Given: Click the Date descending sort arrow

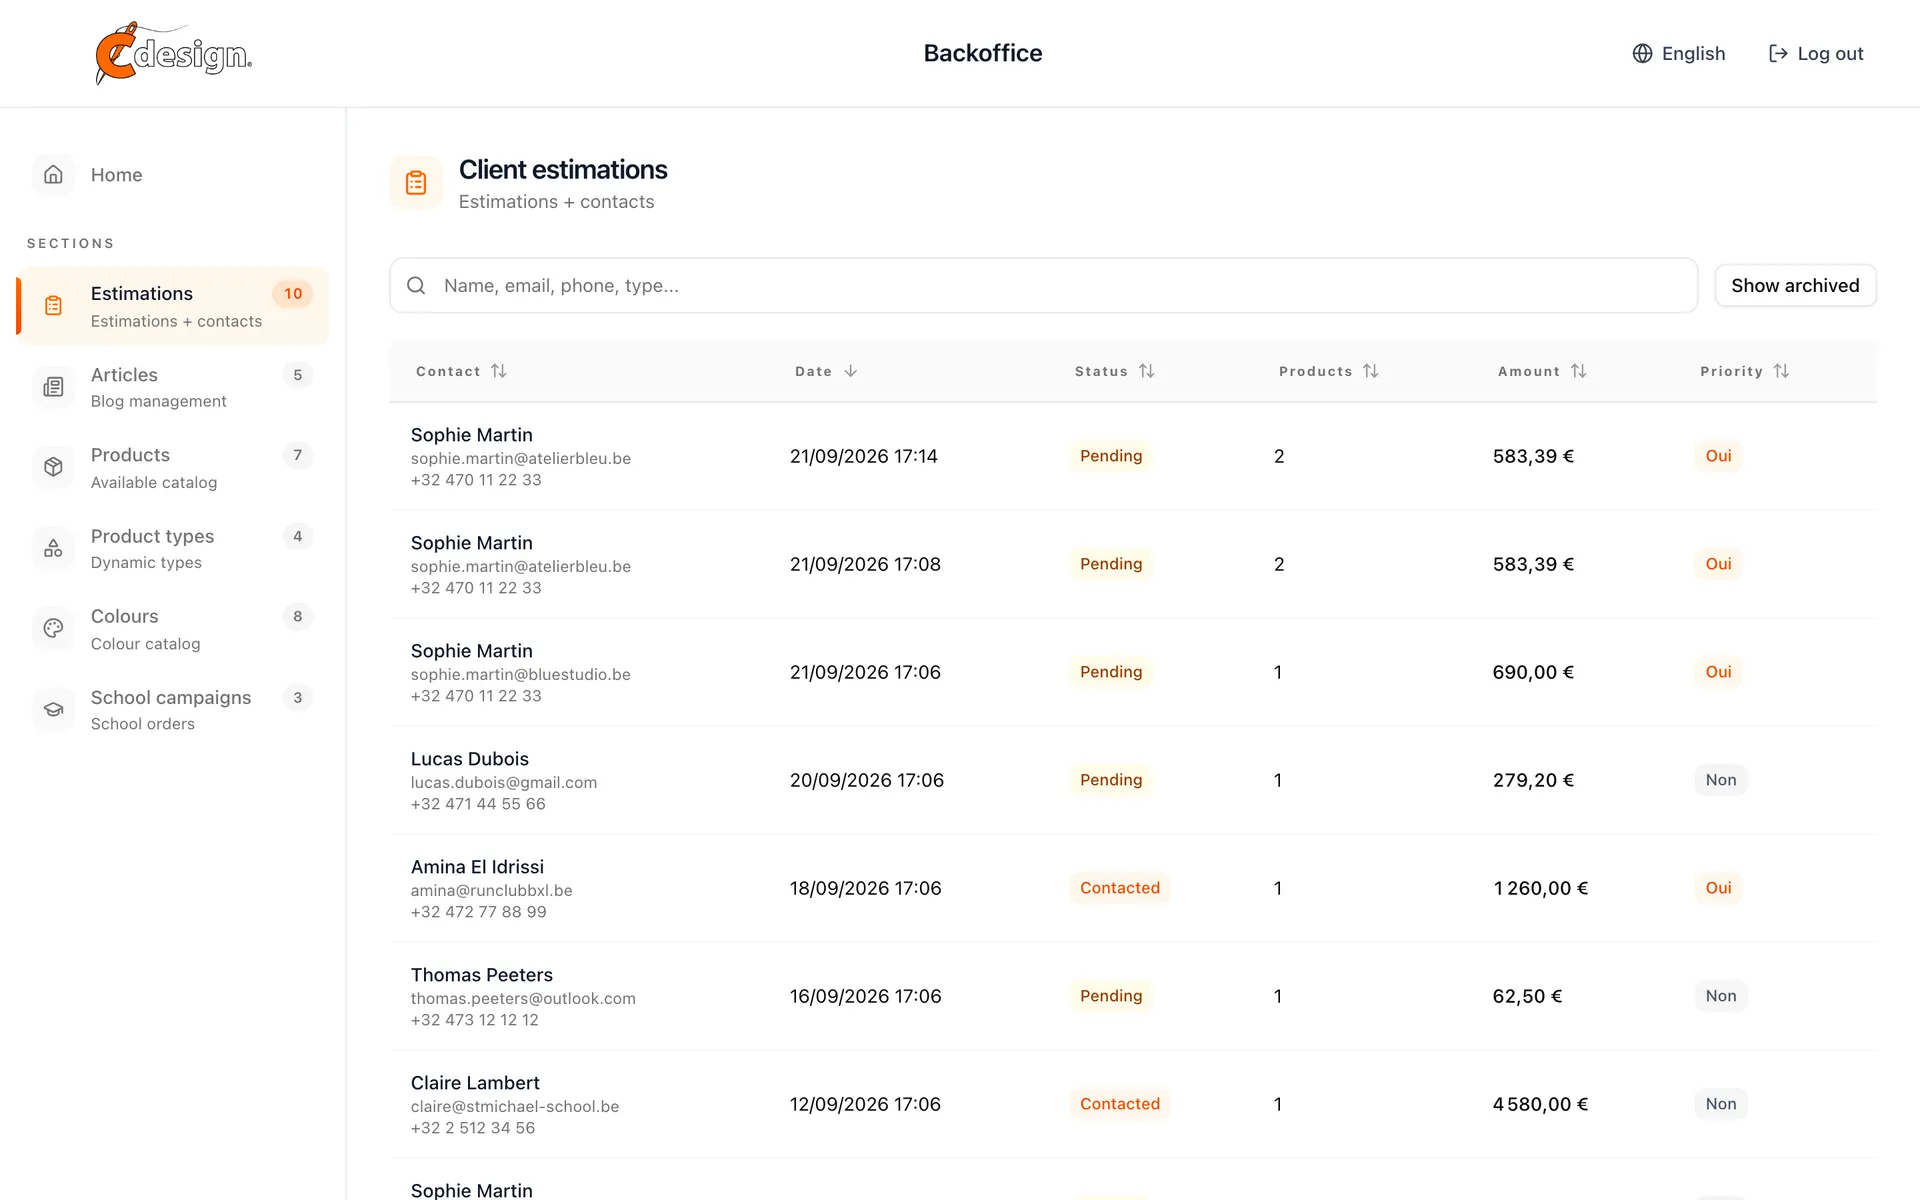Looking at the screenshot, I should tap(851, 371).
